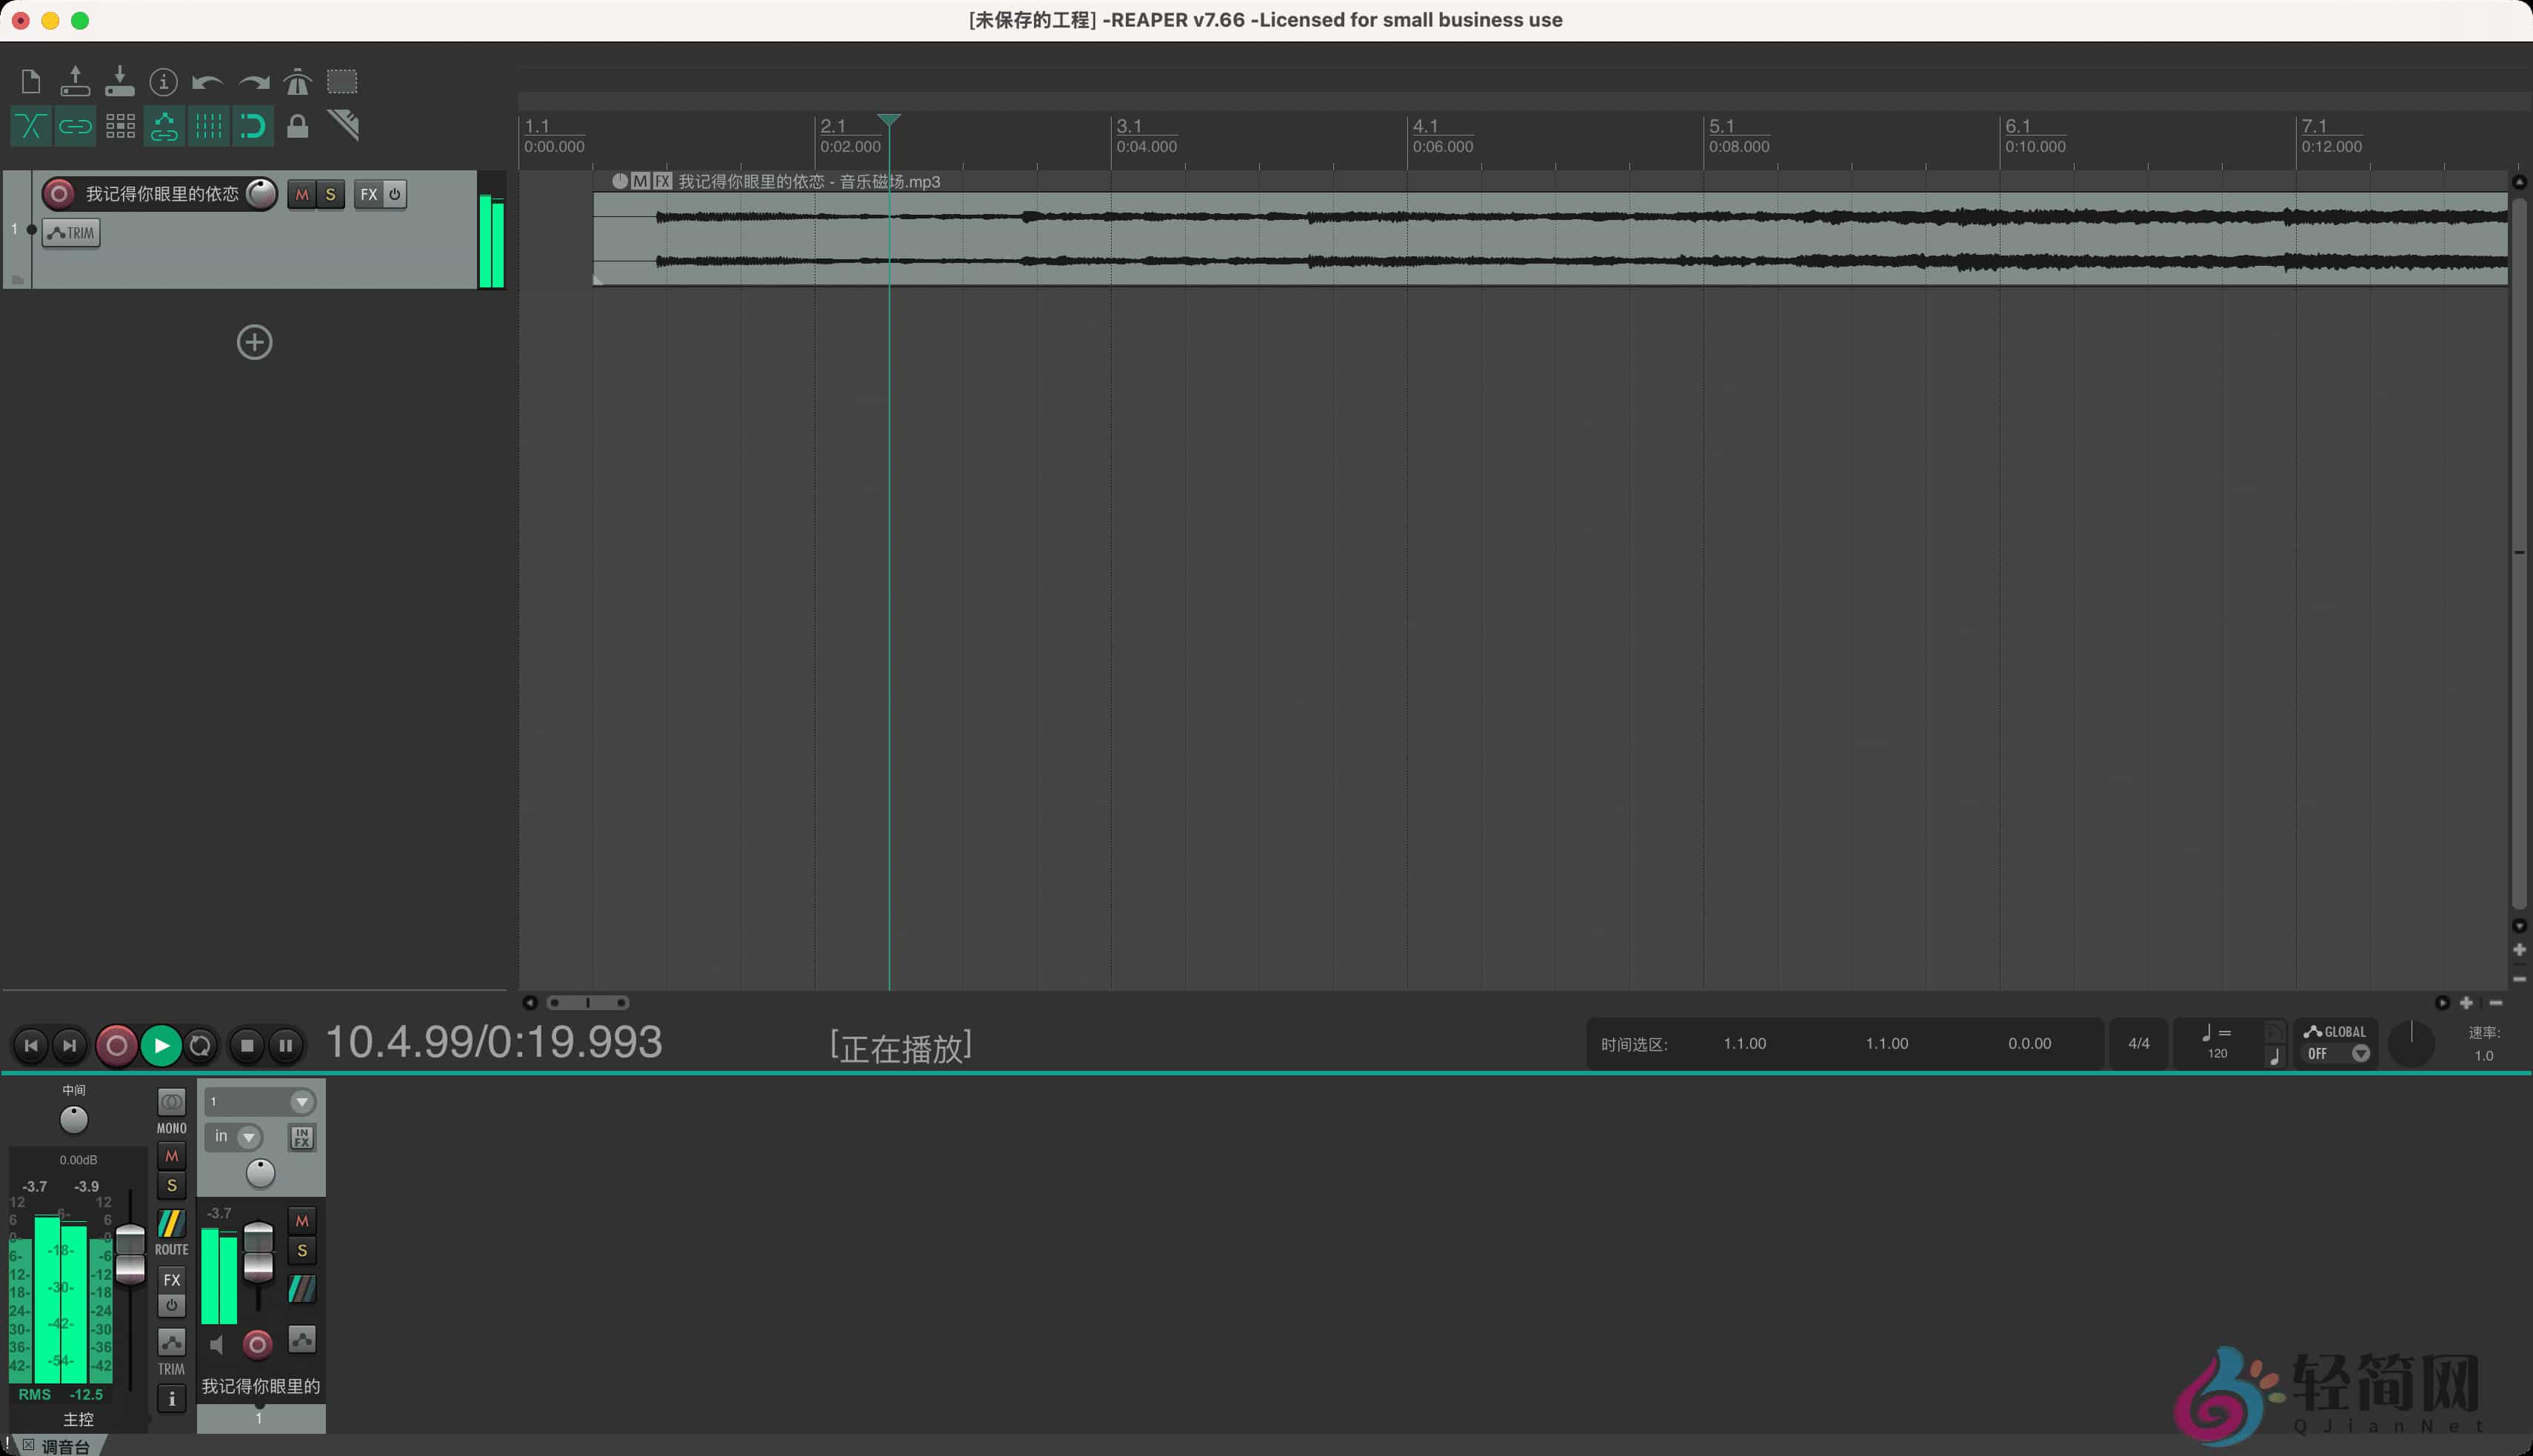2533x1456 pixels.
Task: Click the master volume fader handle
Action: pos(130,1252)
